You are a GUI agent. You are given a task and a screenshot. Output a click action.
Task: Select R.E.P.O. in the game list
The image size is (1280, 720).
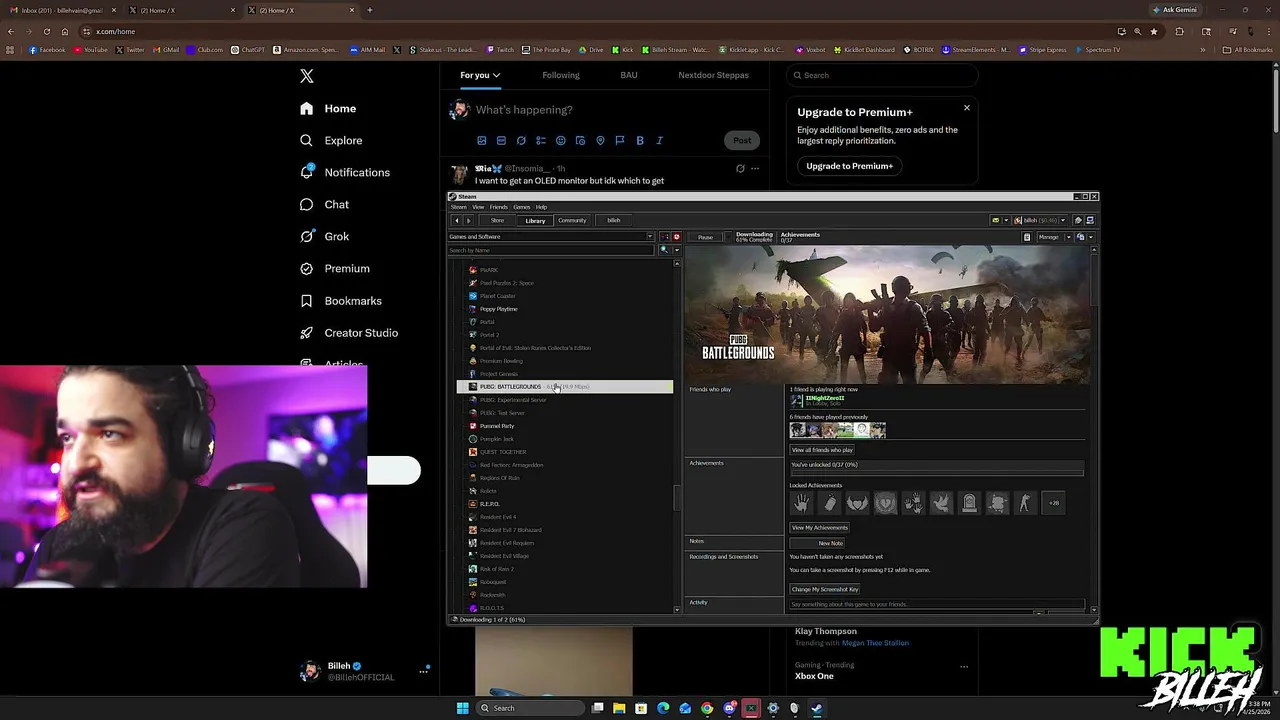pyautogui.click(x=489, y=504)
